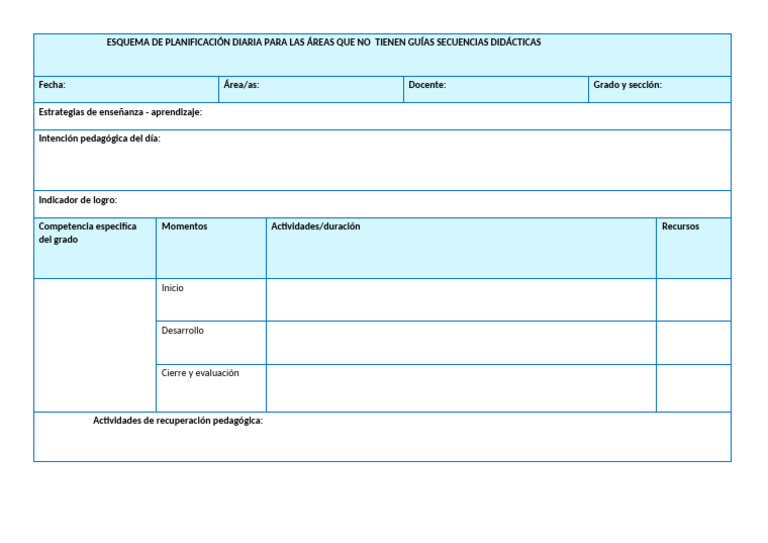Click 'Estrategias de enseñanza - aprendizaje:' row
This screenshot has height=543, width=768.
(382, 116)
